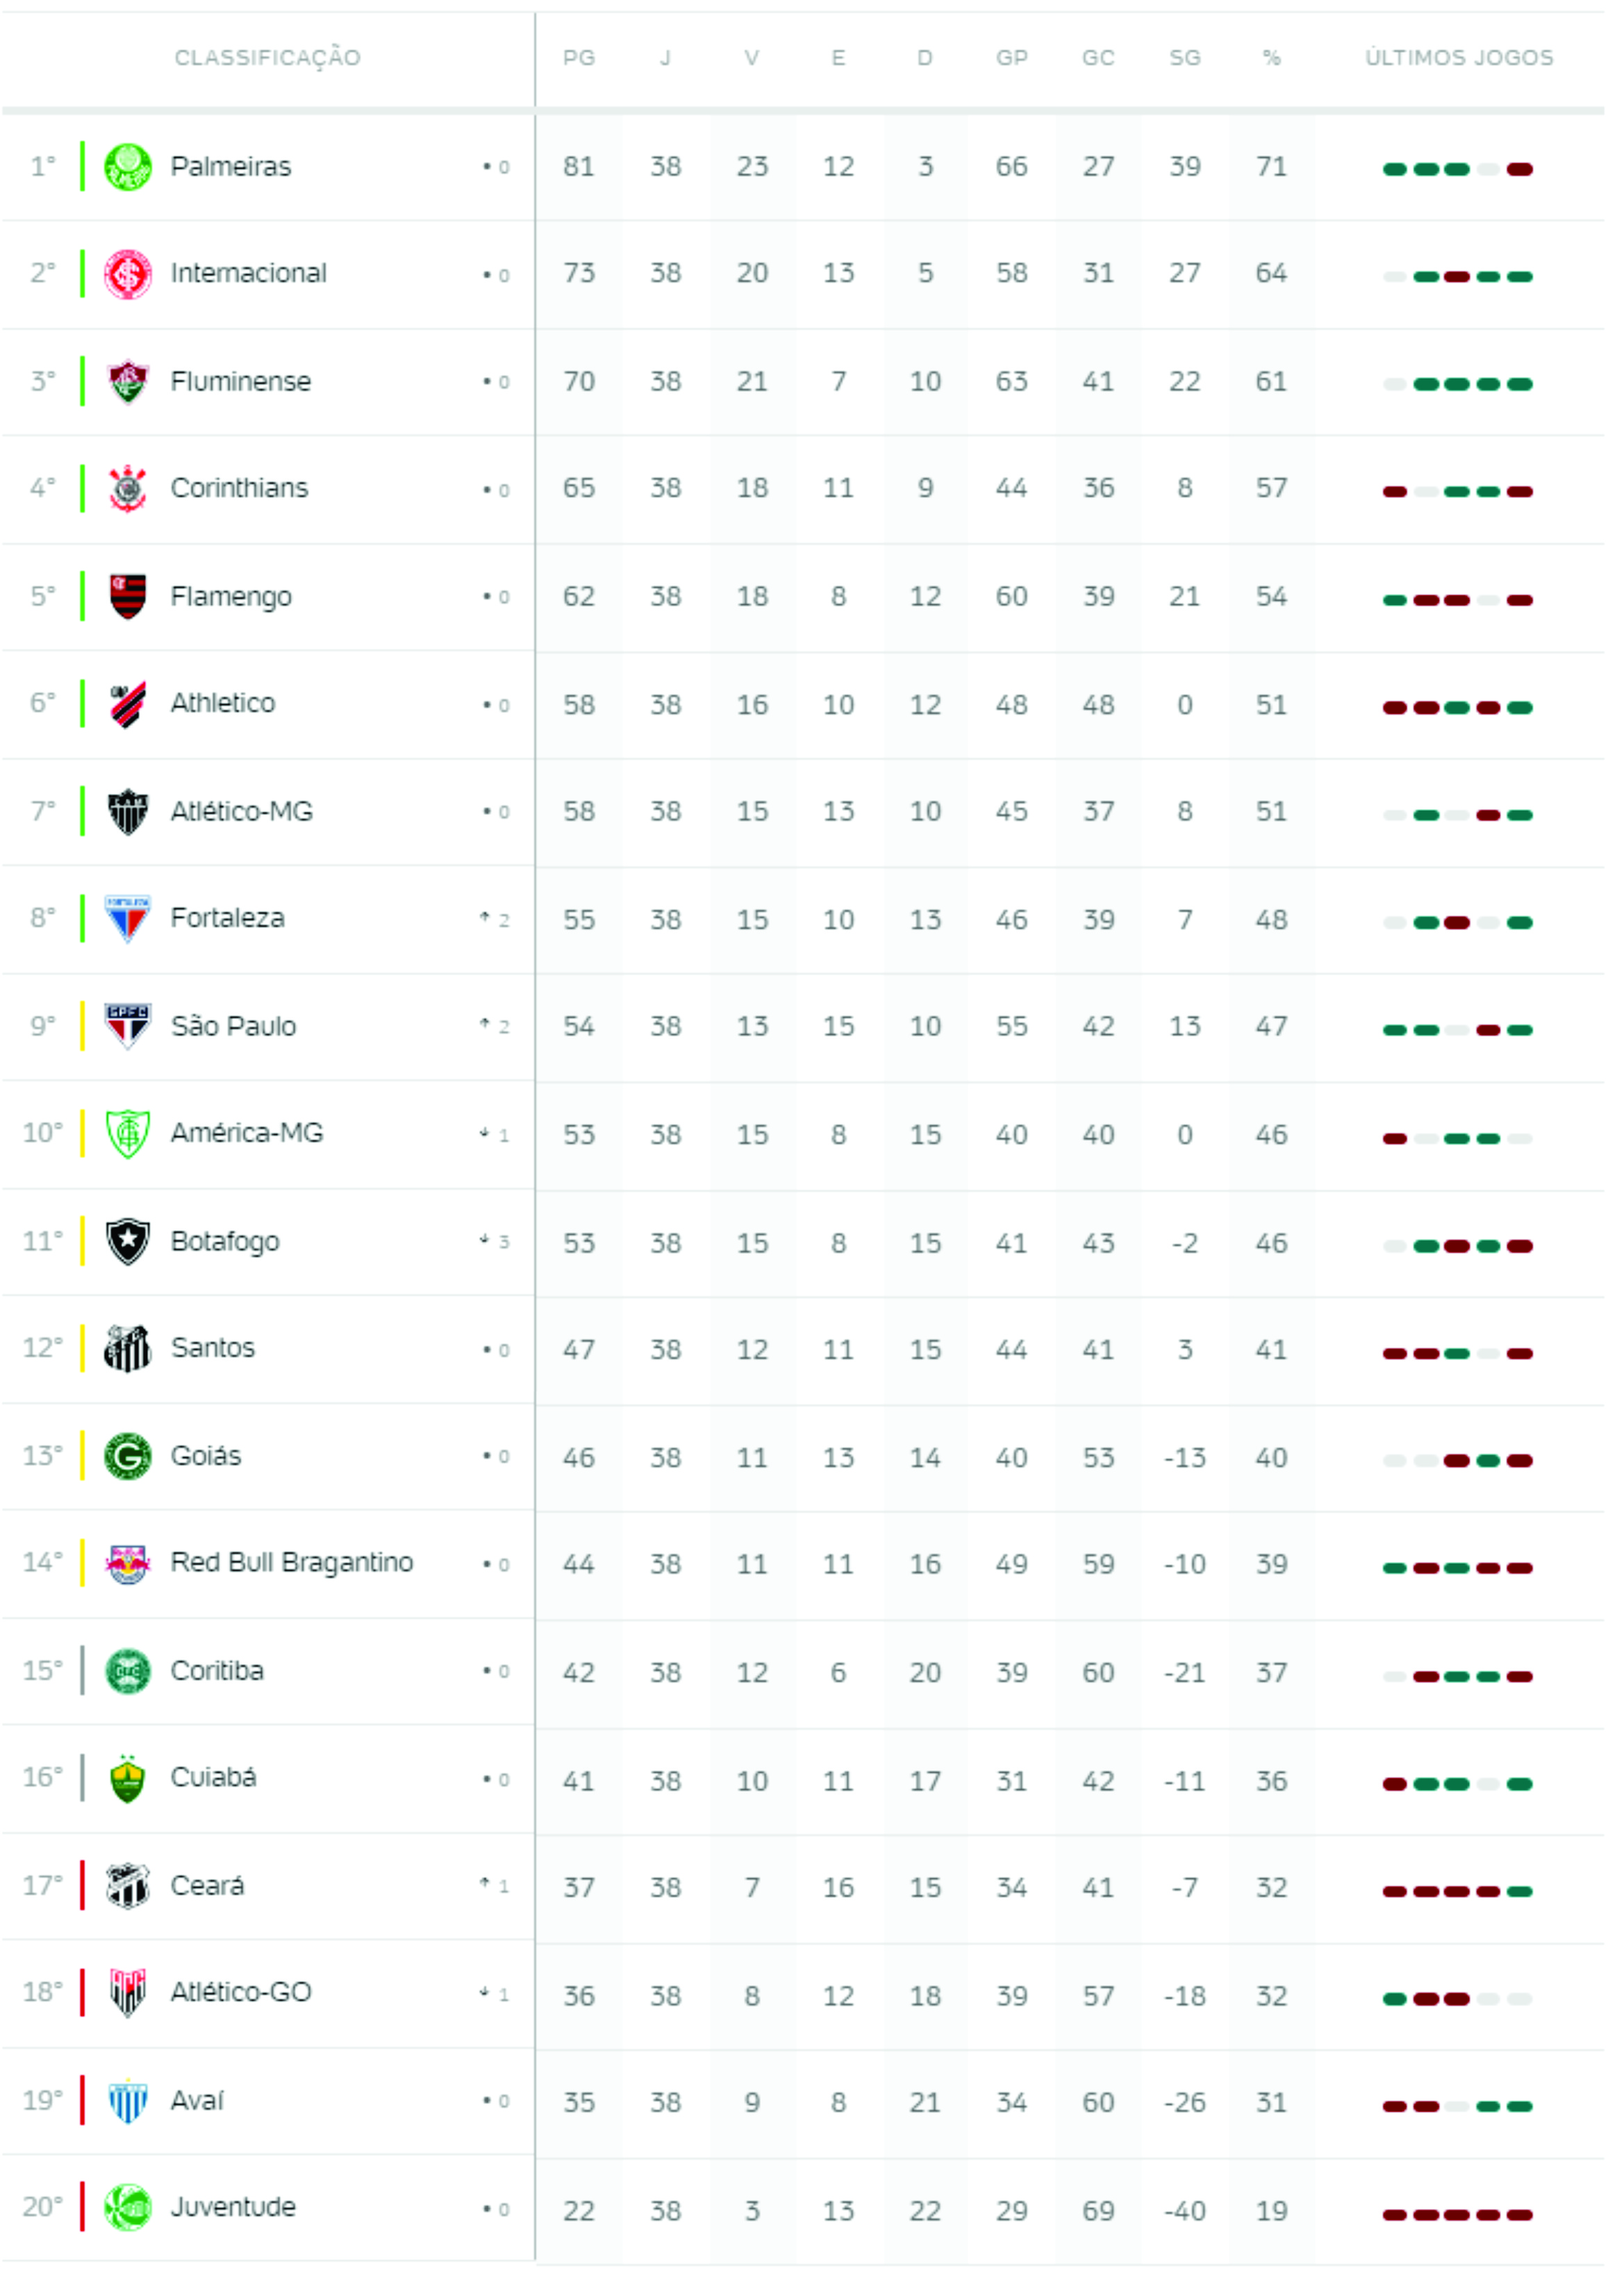1624x2277 pixels.
Task: Click the Palmeiras club crest
Action: click(x=128, y=166)
